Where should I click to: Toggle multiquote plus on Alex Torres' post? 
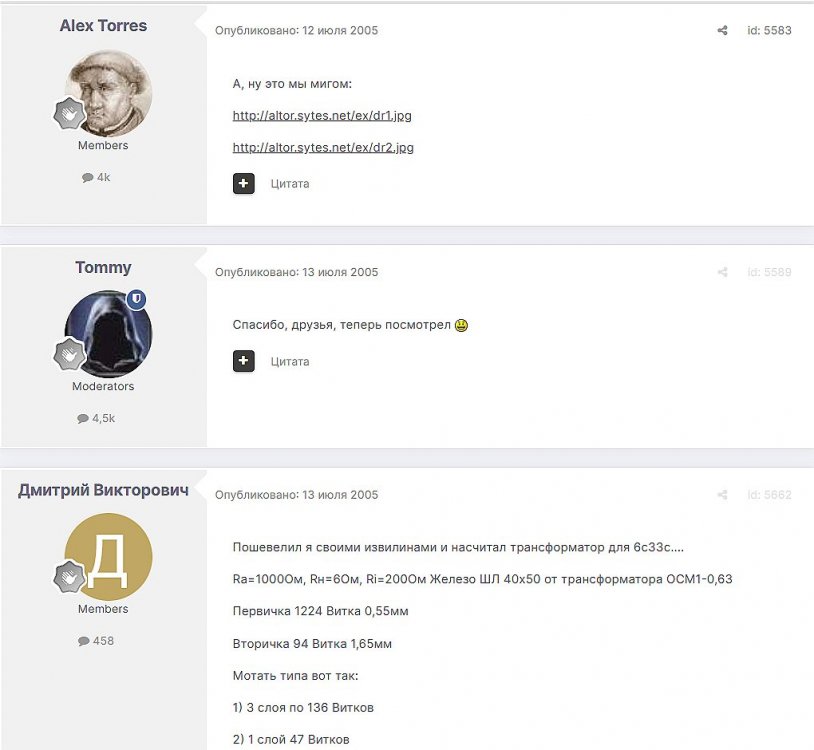pyautogui.click(x=243, y=183)
